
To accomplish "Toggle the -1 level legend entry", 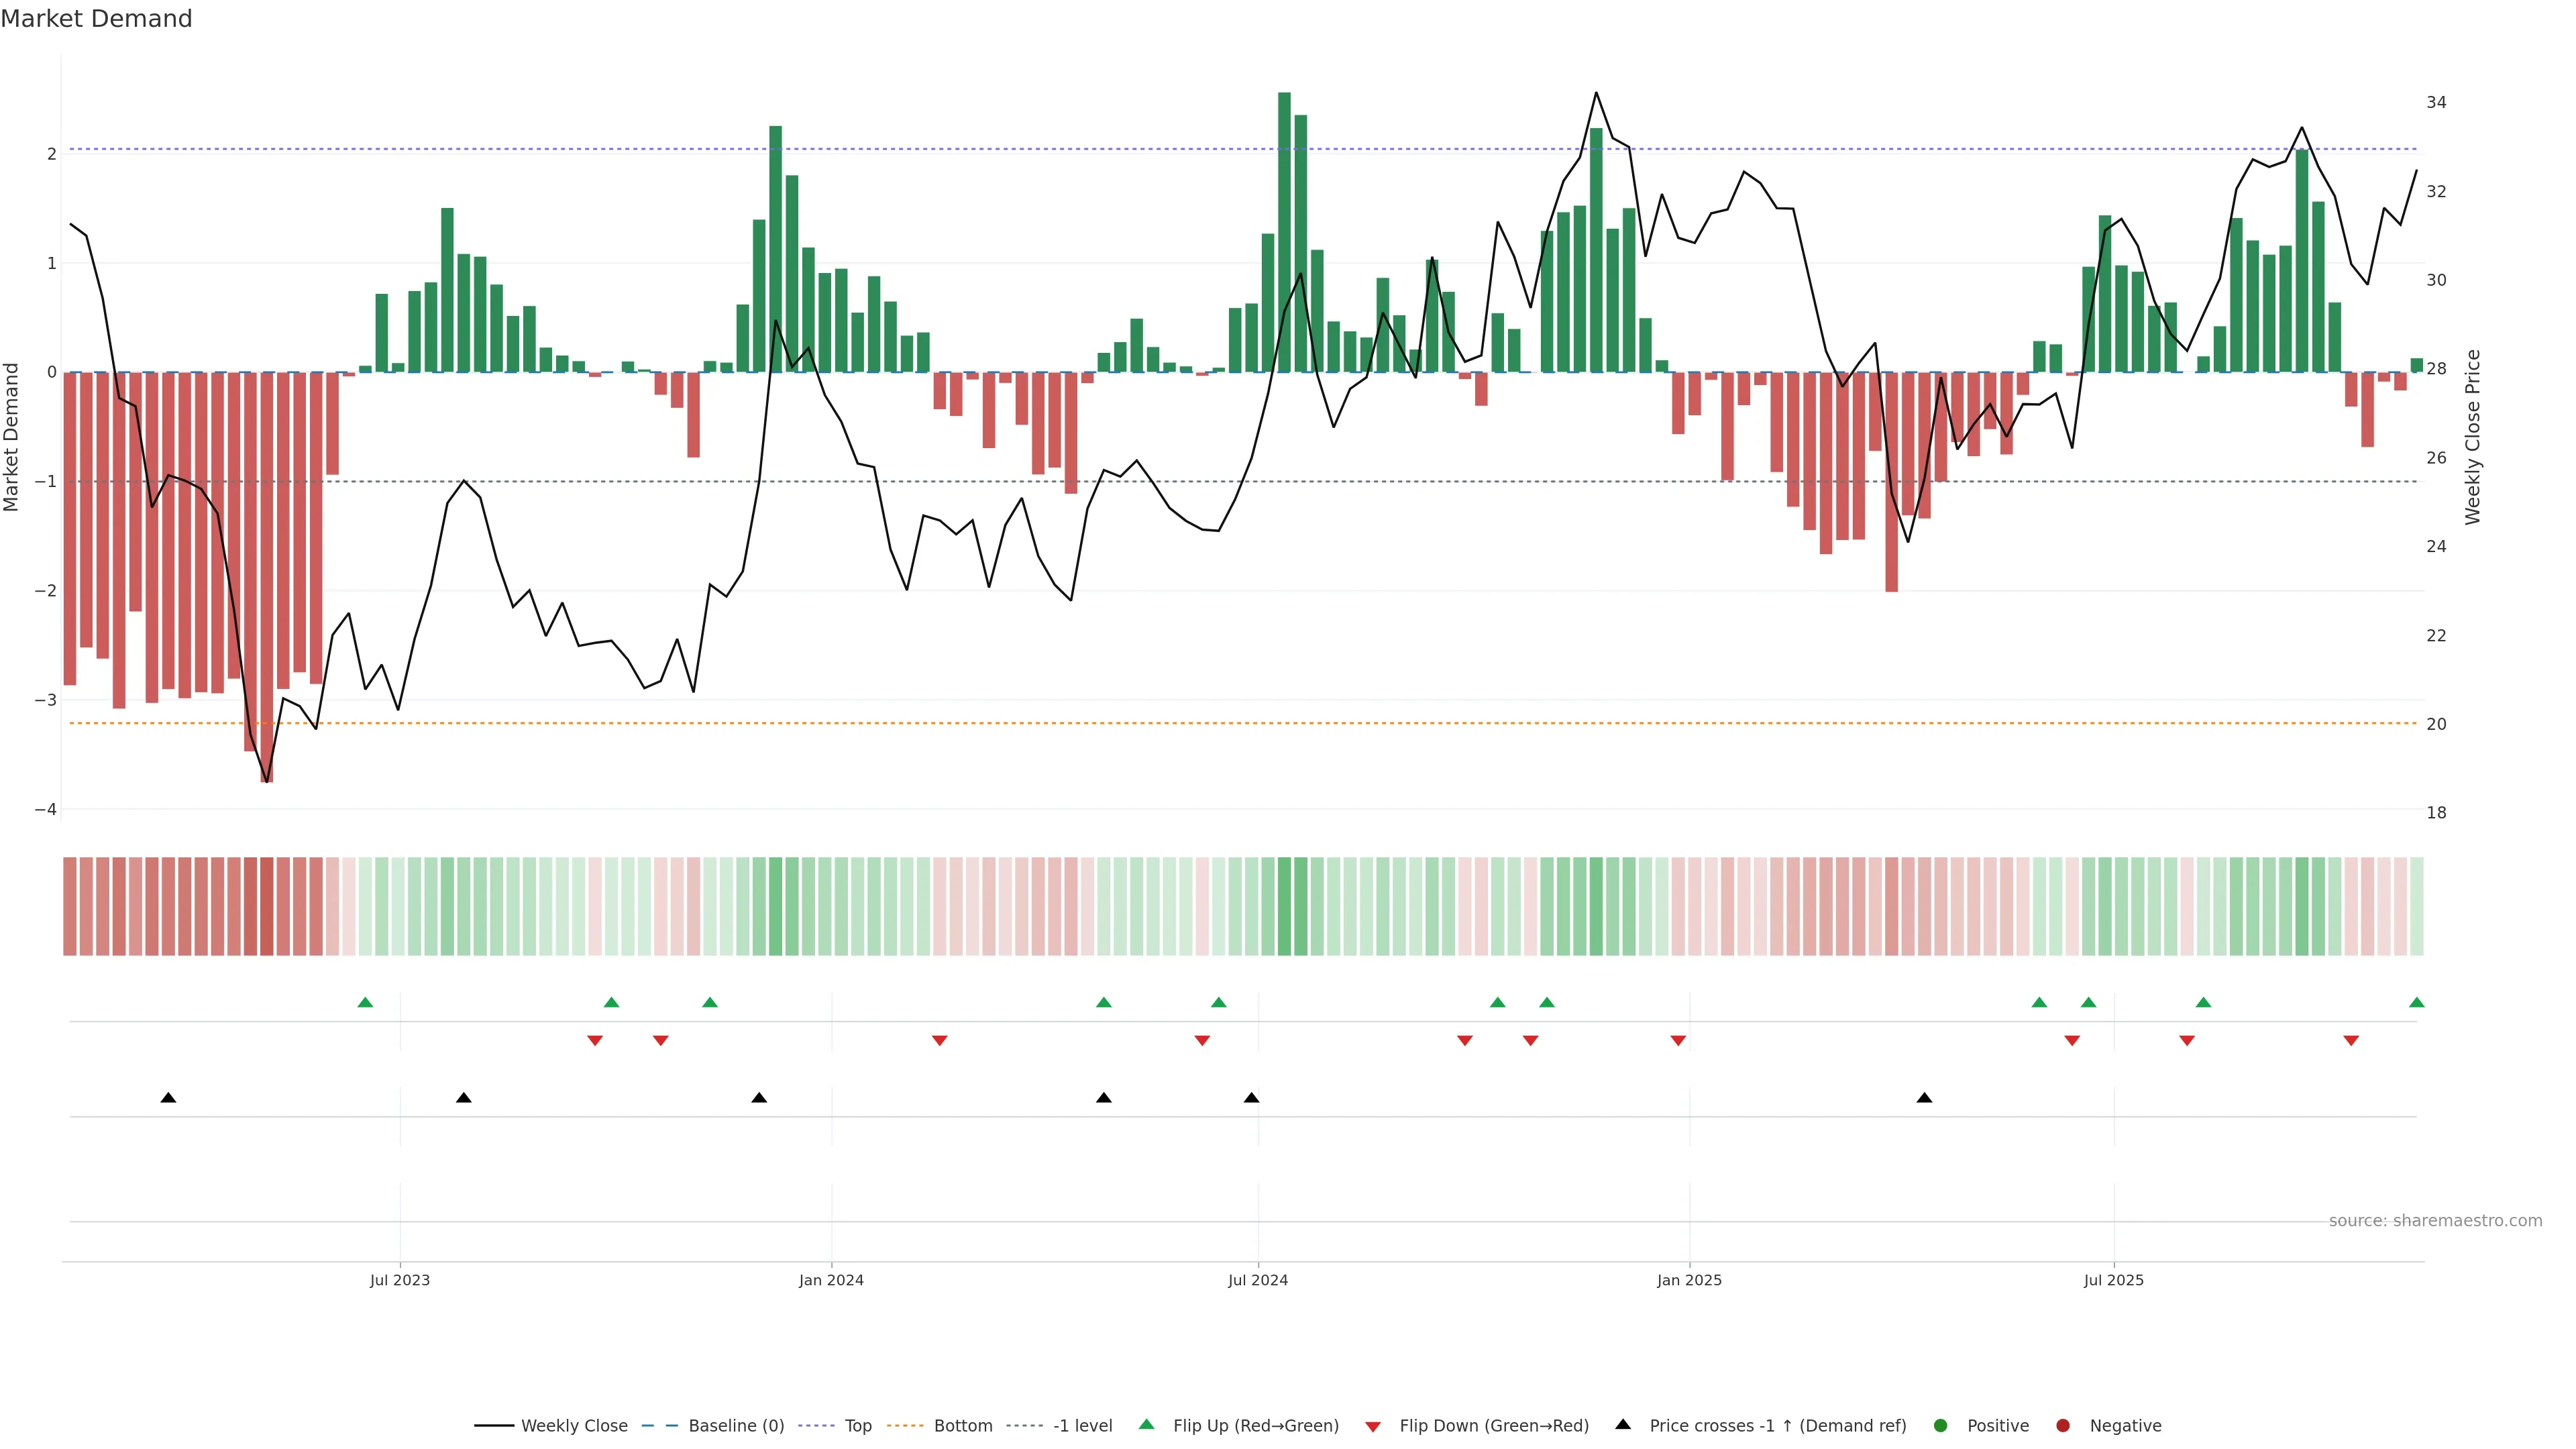I will pyautogui.click(x=1082, y=1425).
